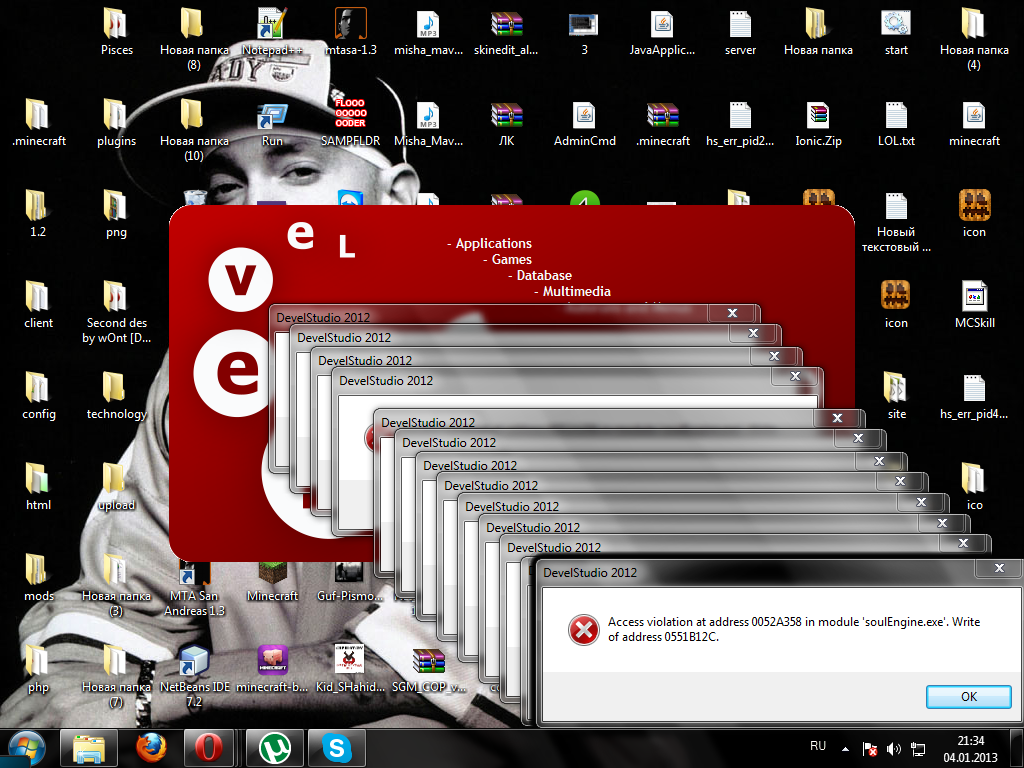Select the plugins folder icon
Viewport: 1024px width, 768px height.
[x=116, y=123]
